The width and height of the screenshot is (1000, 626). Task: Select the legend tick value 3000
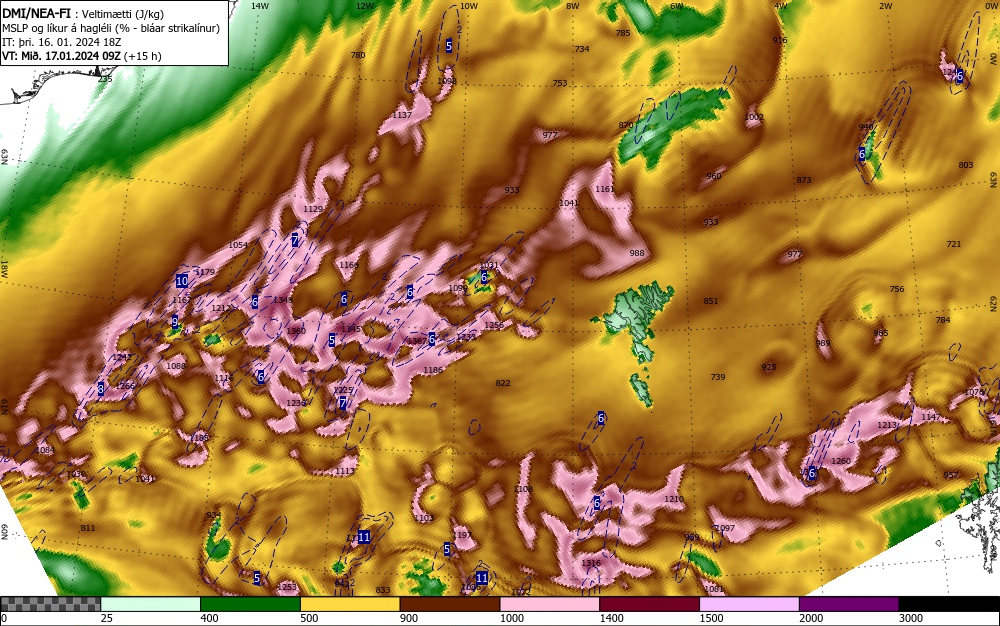coord(910,618)
